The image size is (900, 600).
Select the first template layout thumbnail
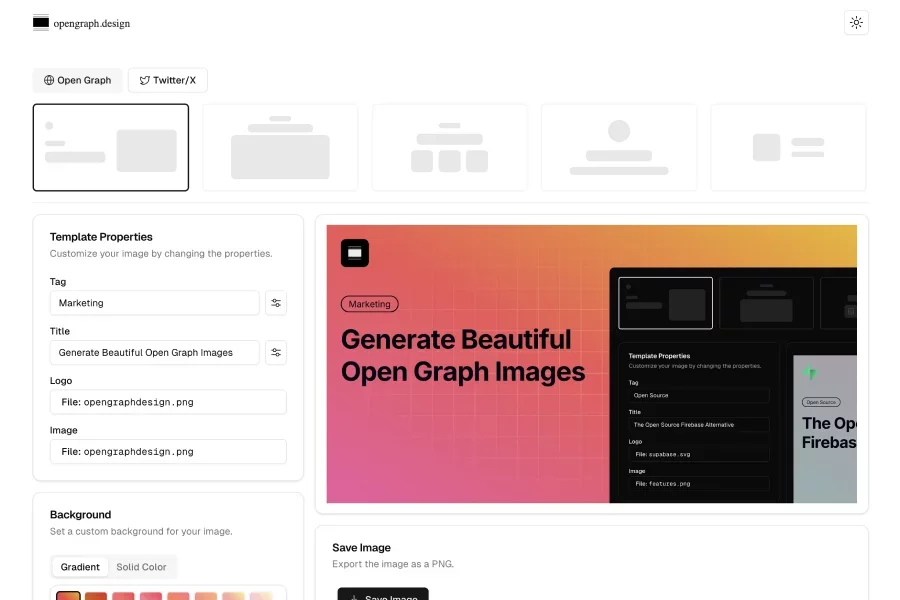pyautogui.click(x=111, y=146)
